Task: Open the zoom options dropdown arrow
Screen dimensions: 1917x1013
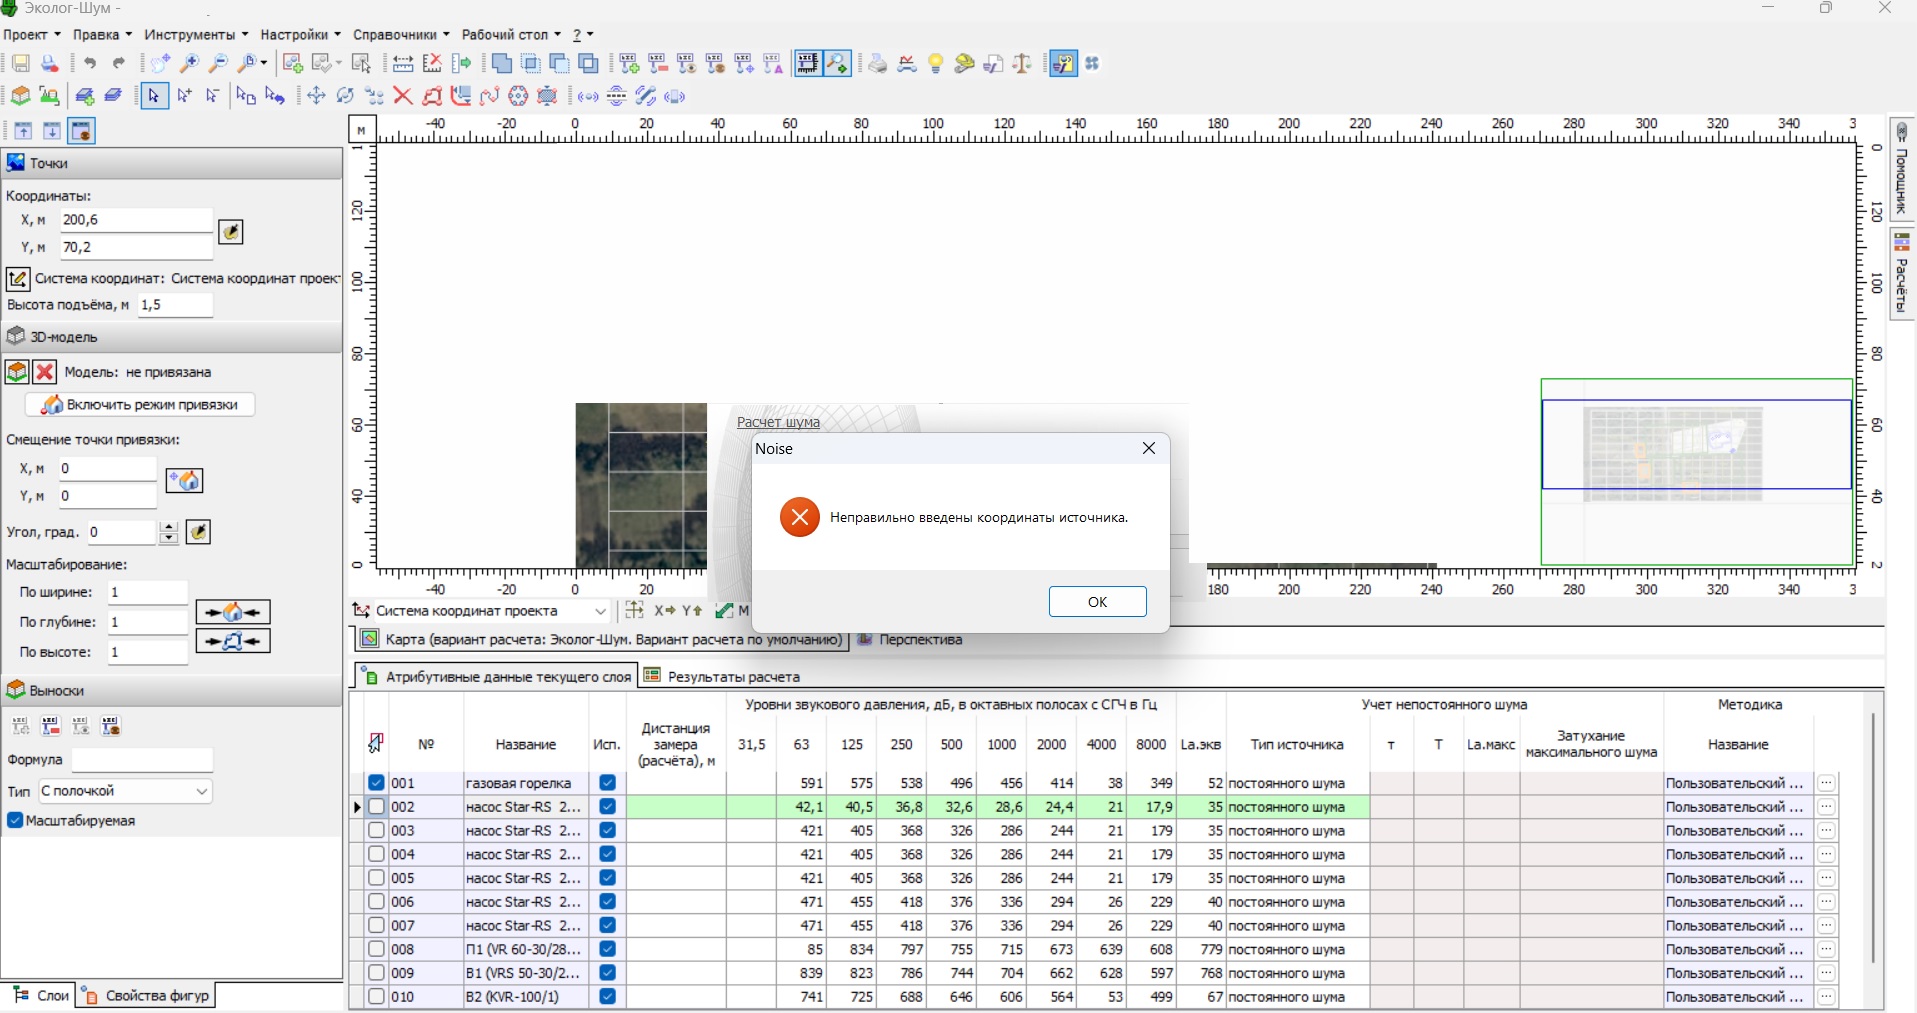Action: (266, 64)
